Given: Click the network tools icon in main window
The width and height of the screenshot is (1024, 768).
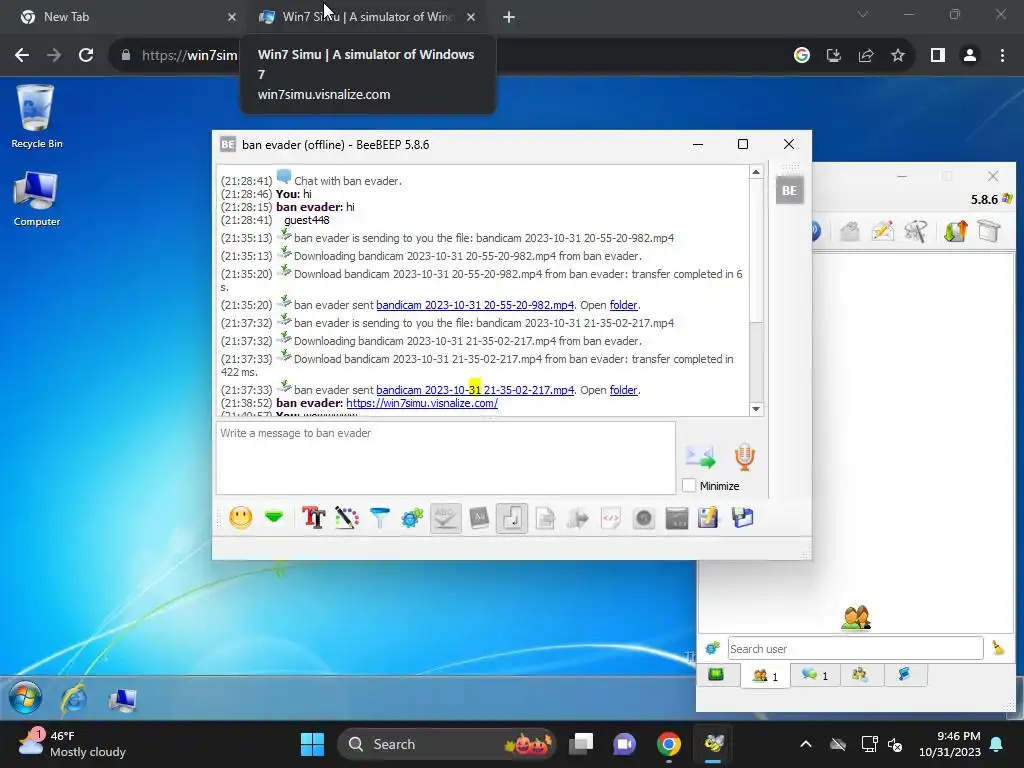Looking at the screenshot, I should coord(916,231).
